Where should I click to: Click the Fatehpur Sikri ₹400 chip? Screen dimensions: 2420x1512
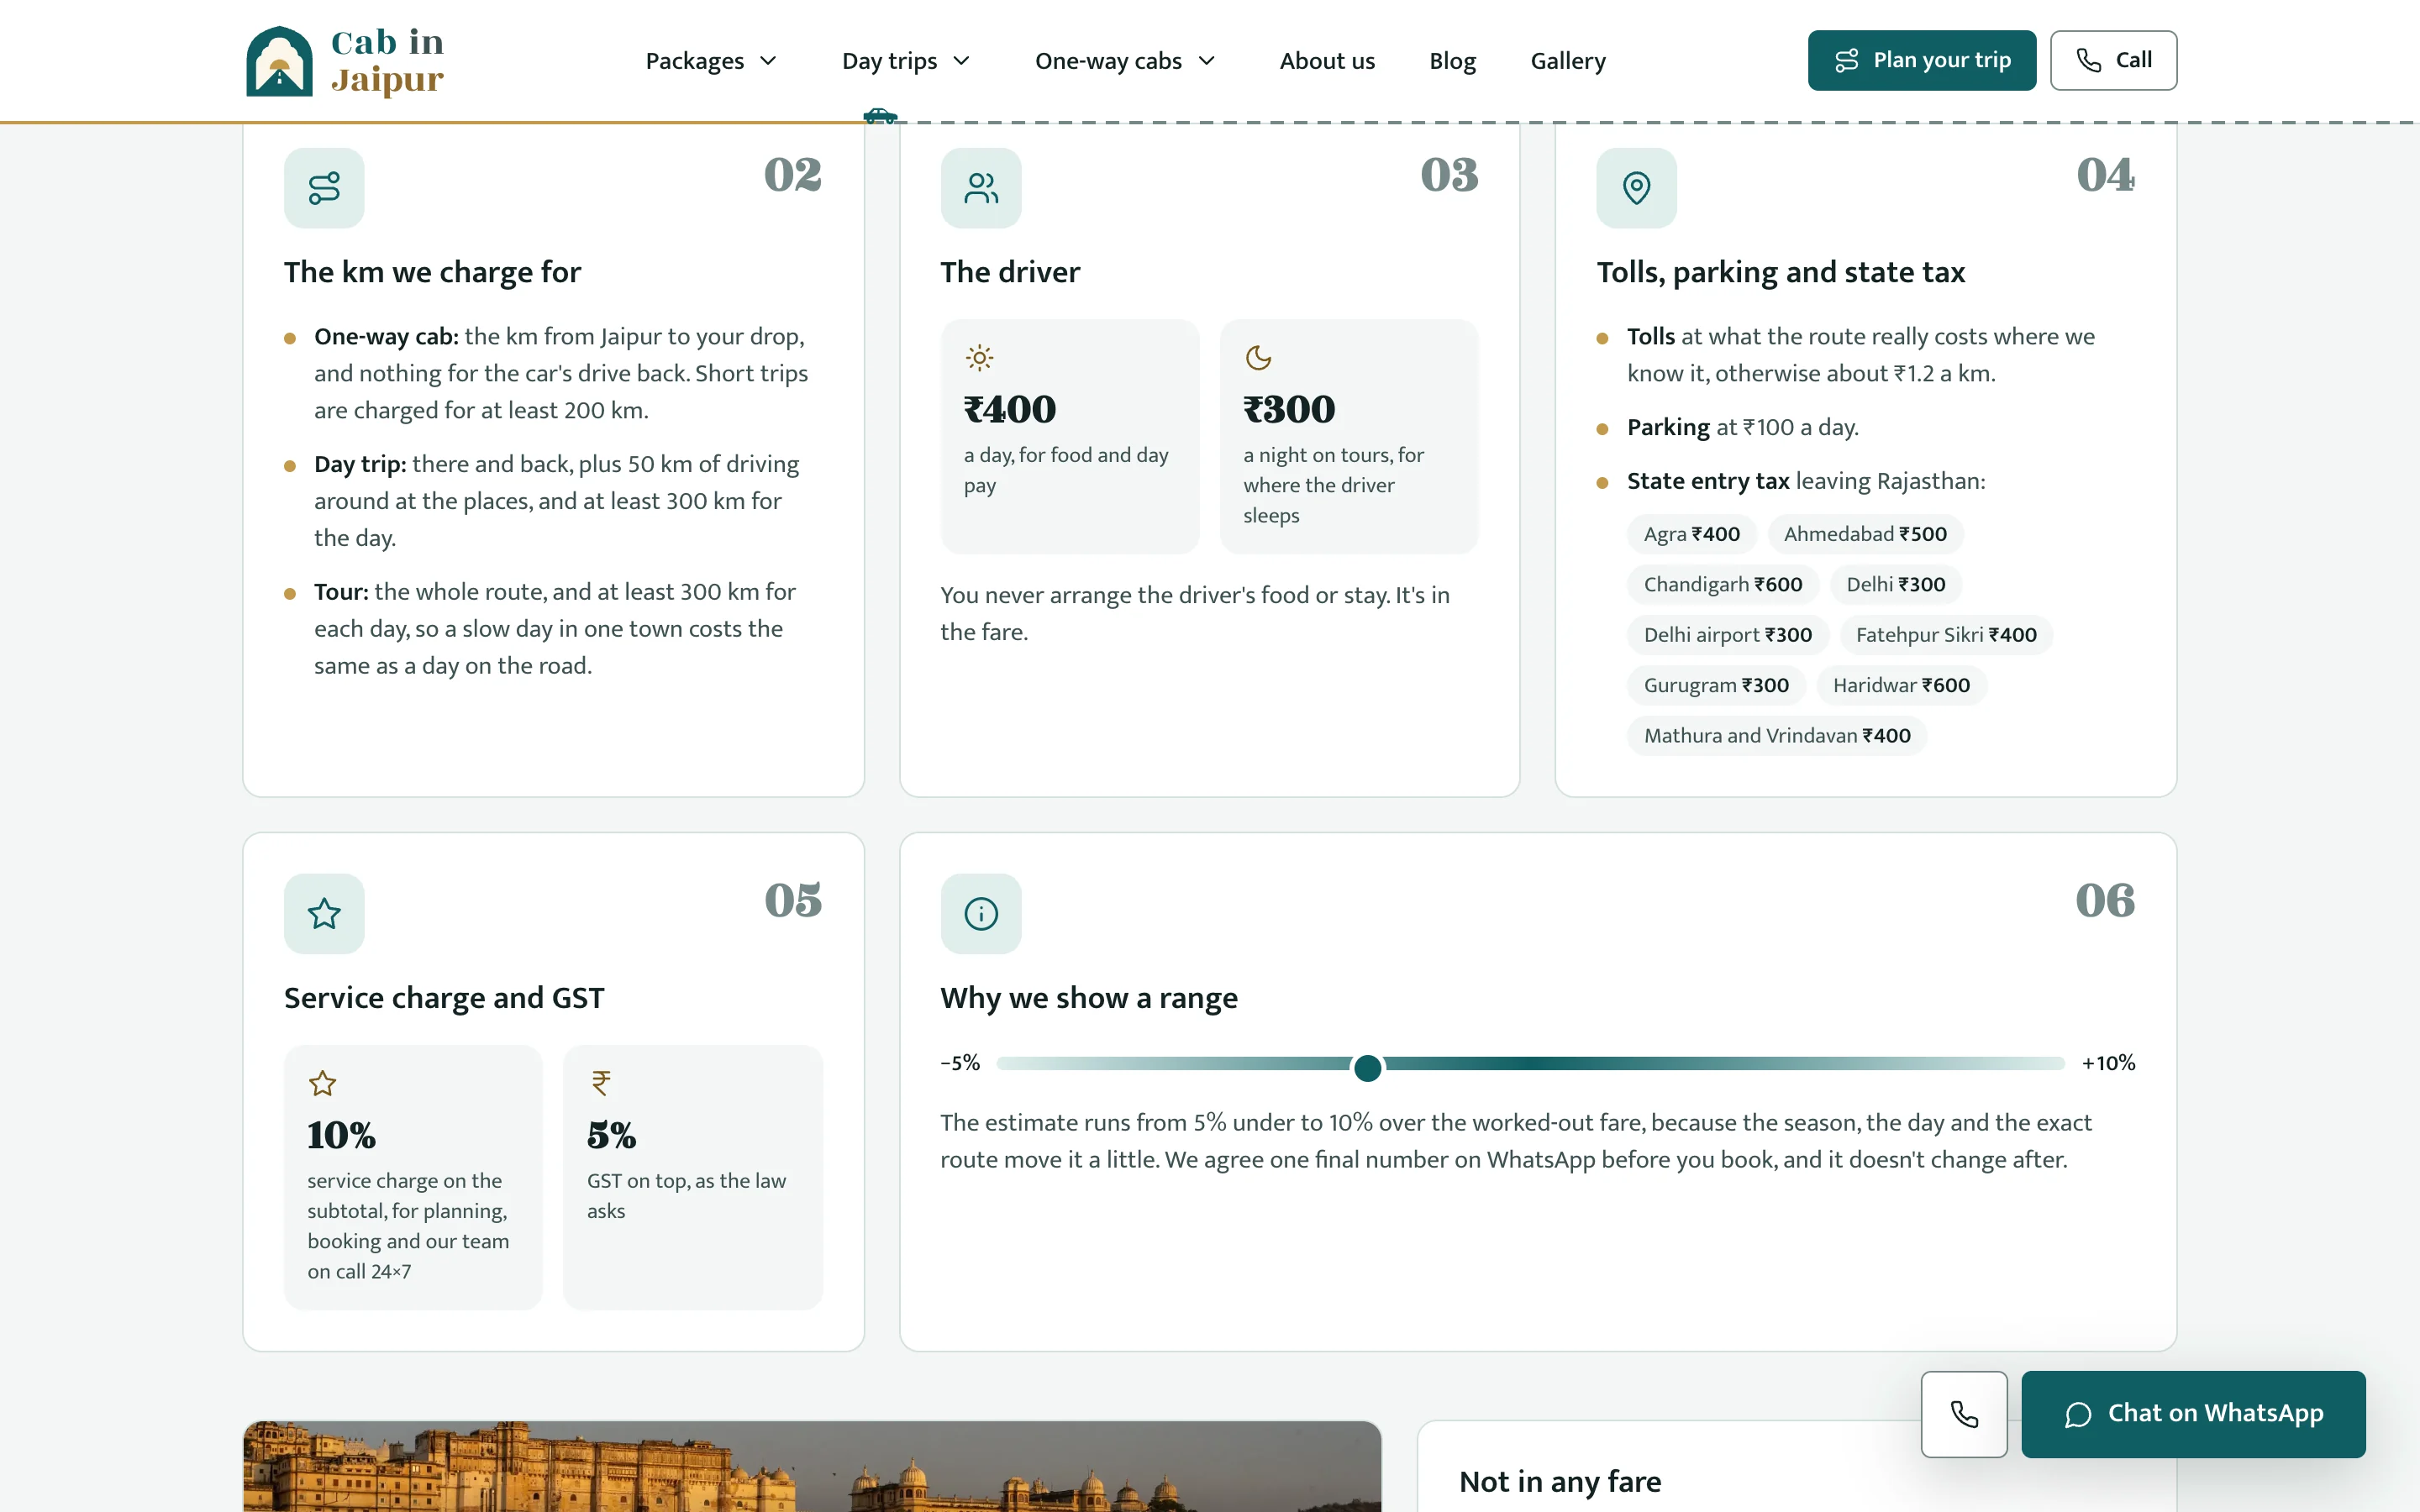click(1945, 635)
